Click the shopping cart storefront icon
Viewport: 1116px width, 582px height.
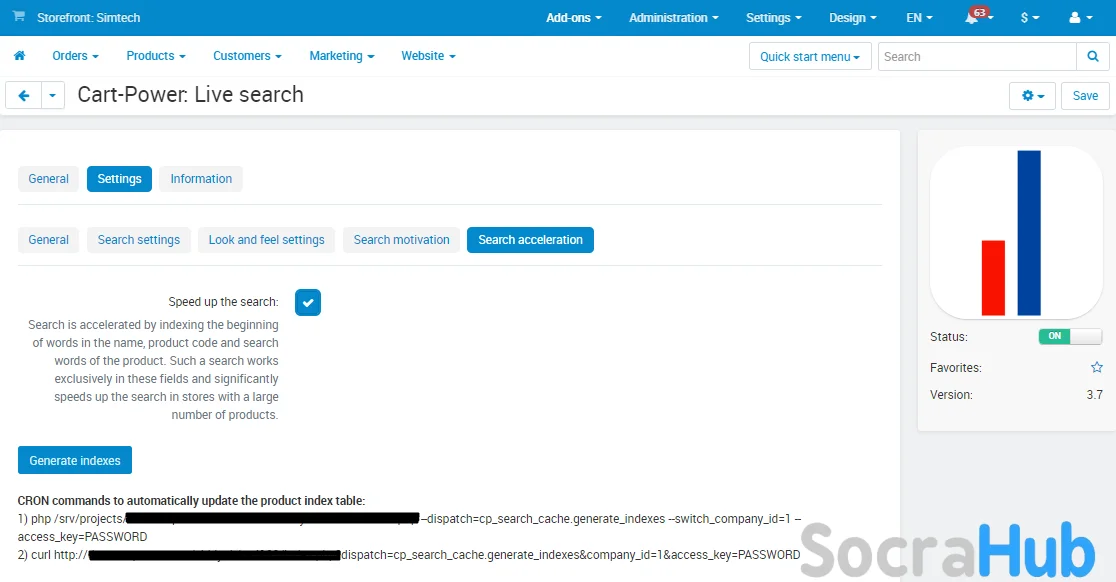19,17
